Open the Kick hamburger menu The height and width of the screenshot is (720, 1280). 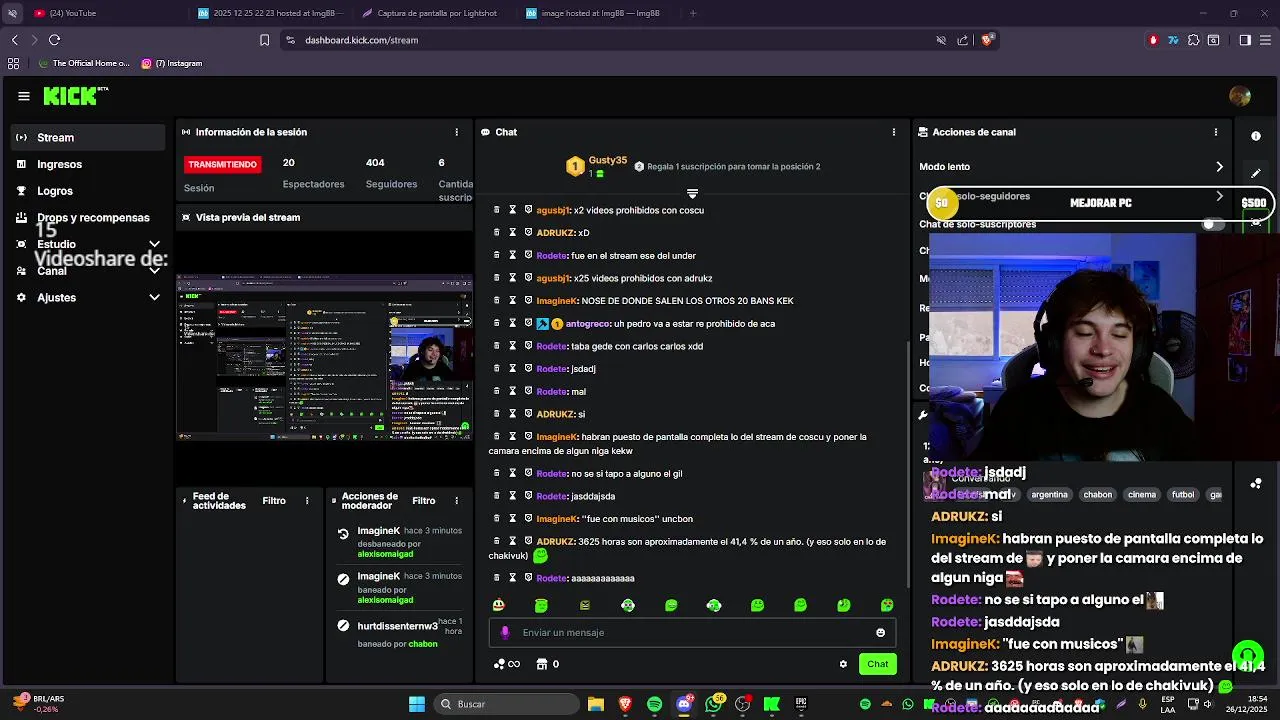24,96
